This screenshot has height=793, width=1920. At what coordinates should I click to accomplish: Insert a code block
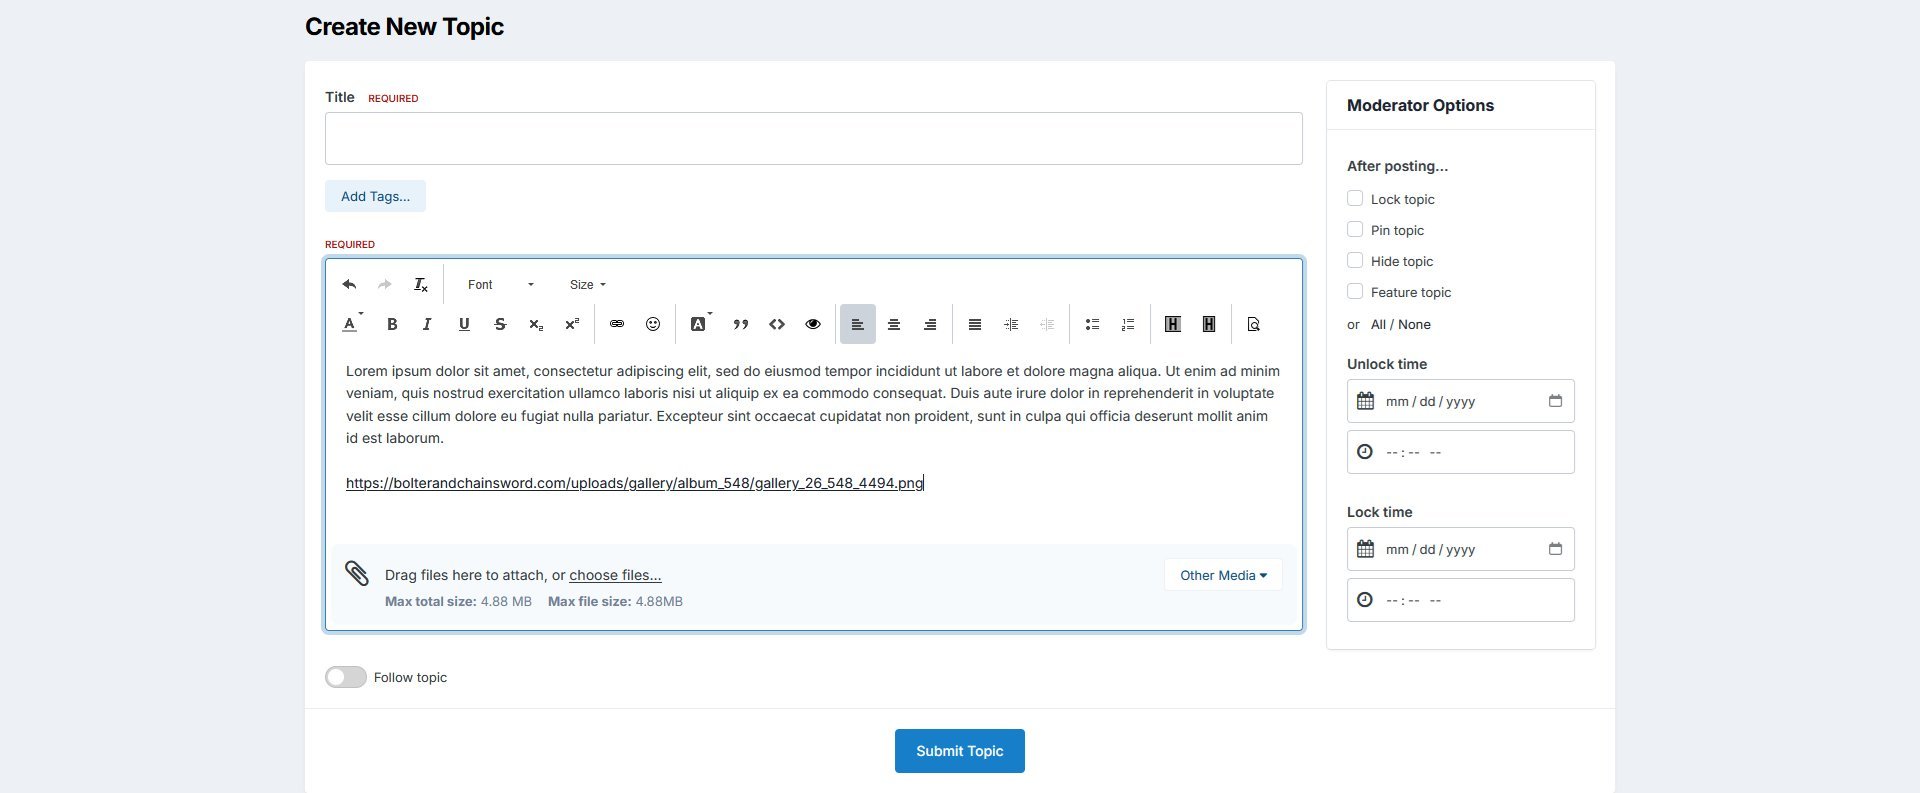[777, 324]
